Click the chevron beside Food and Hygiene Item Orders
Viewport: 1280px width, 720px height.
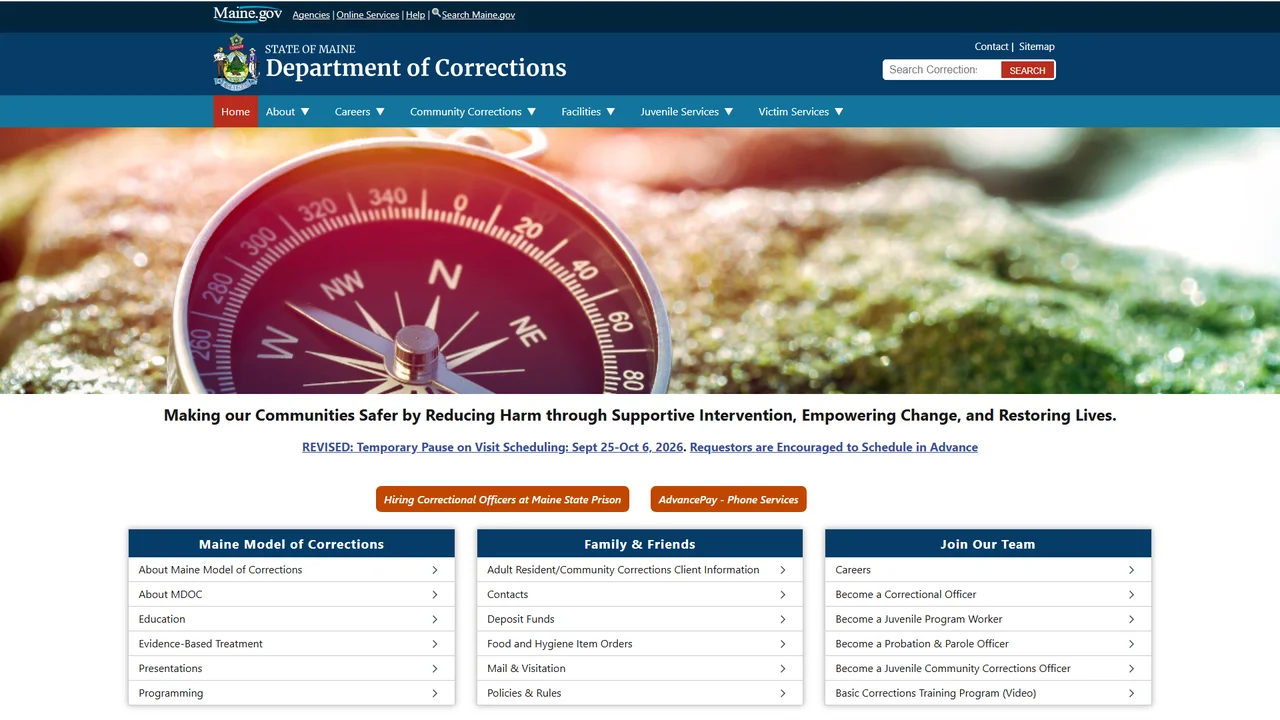(x=783, y=644)
